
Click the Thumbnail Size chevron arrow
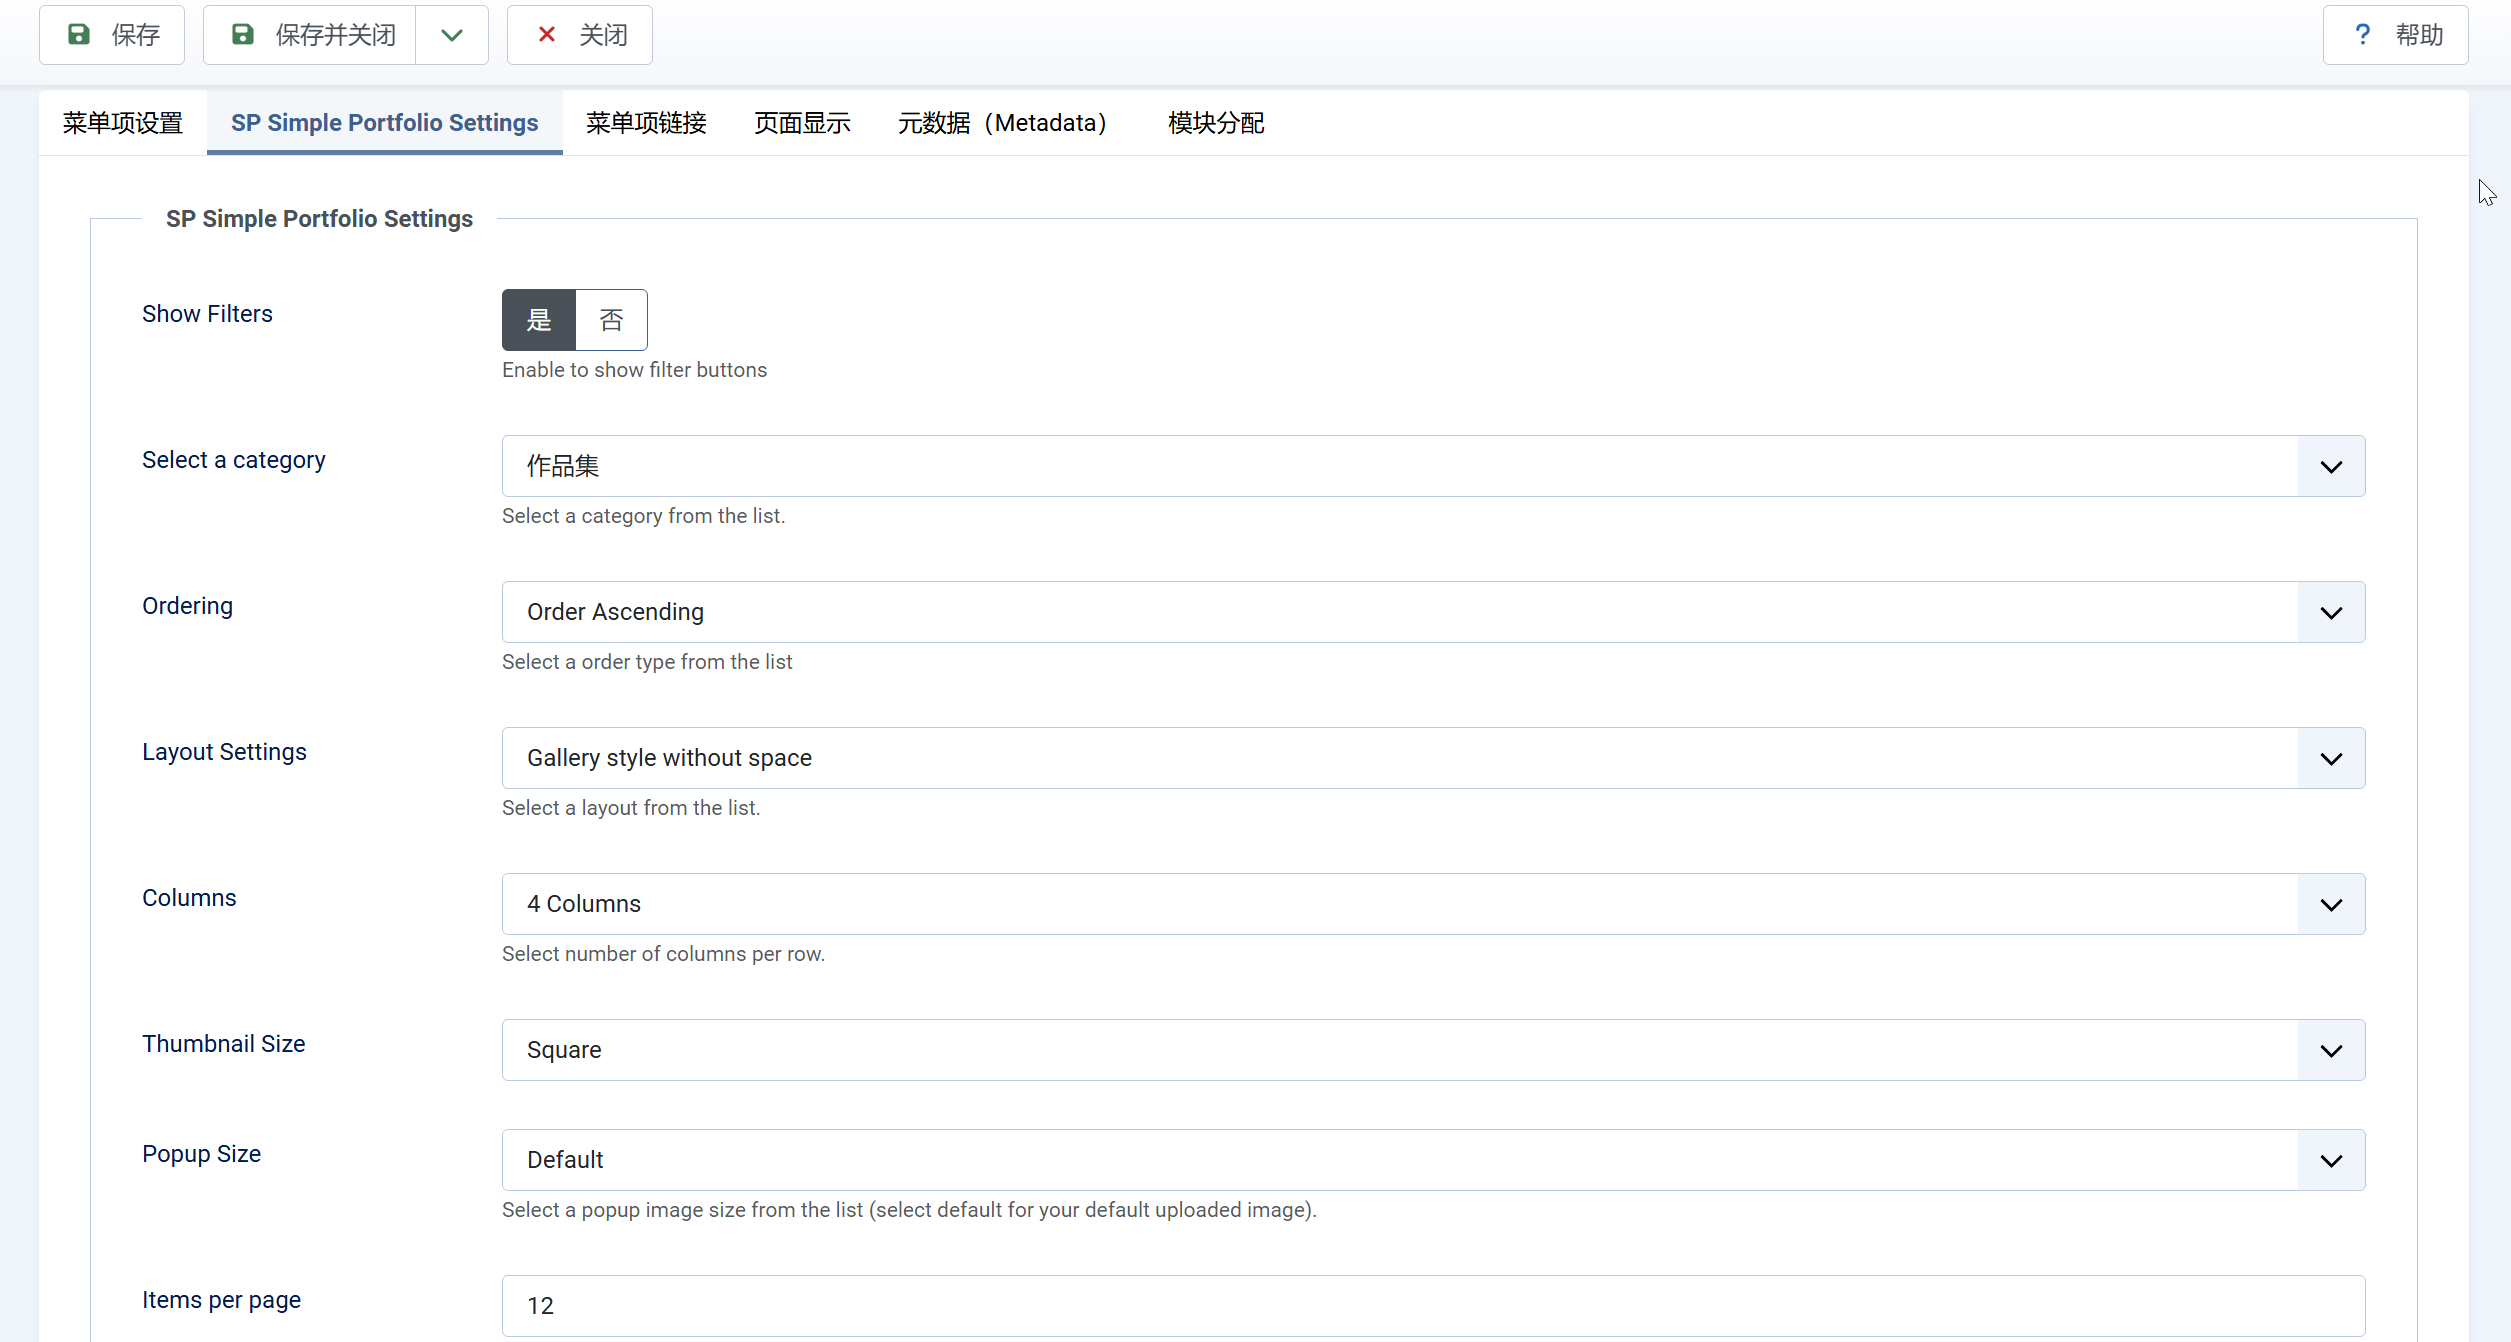pos(2331,1050)
